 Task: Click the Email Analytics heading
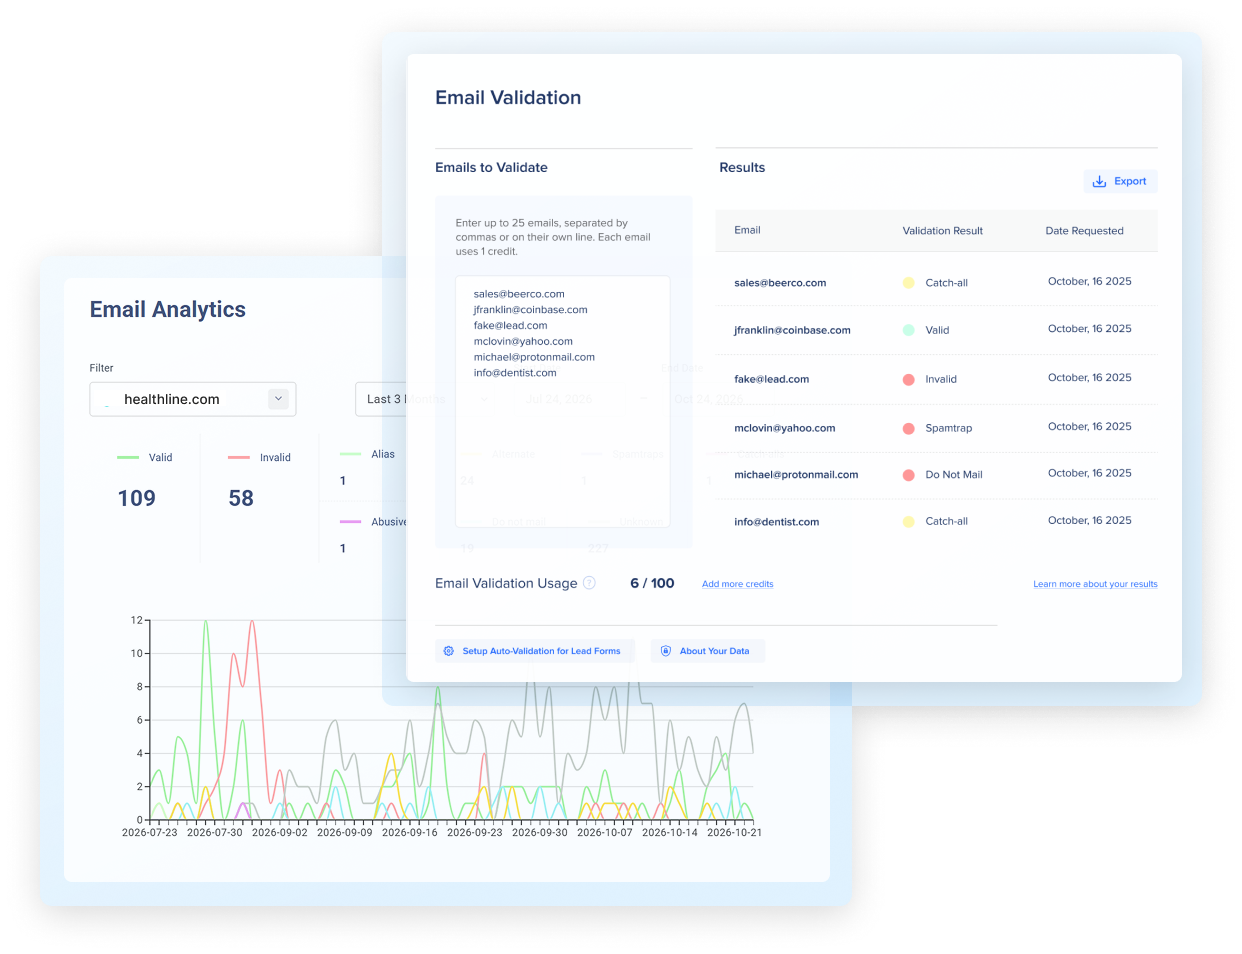[168, 310]
